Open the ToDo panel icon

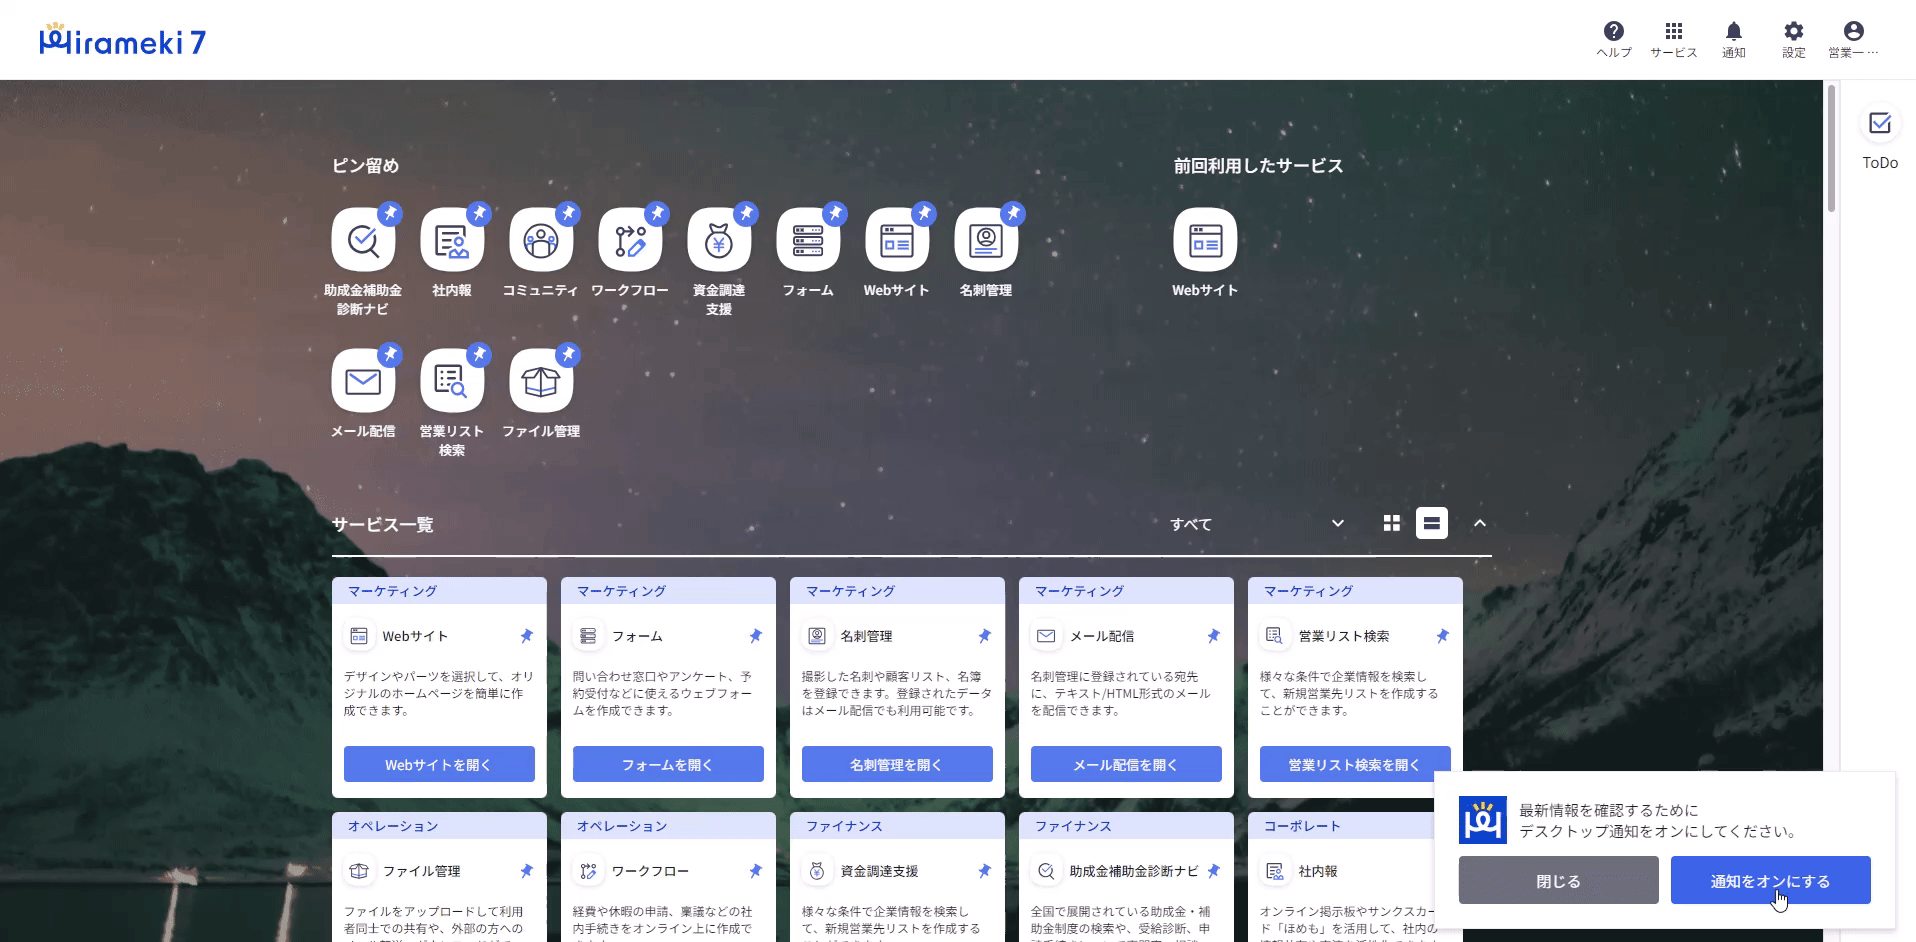point(1879,125)
